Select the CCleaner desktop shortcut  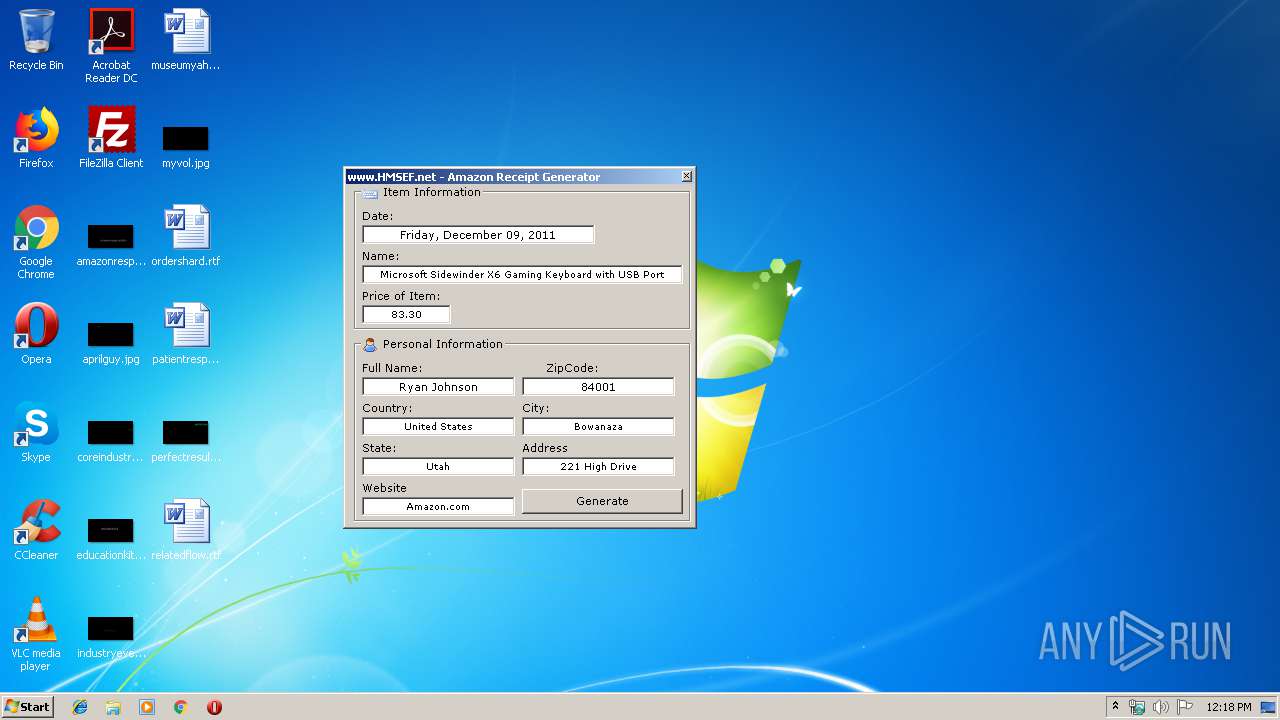point(36,530)
